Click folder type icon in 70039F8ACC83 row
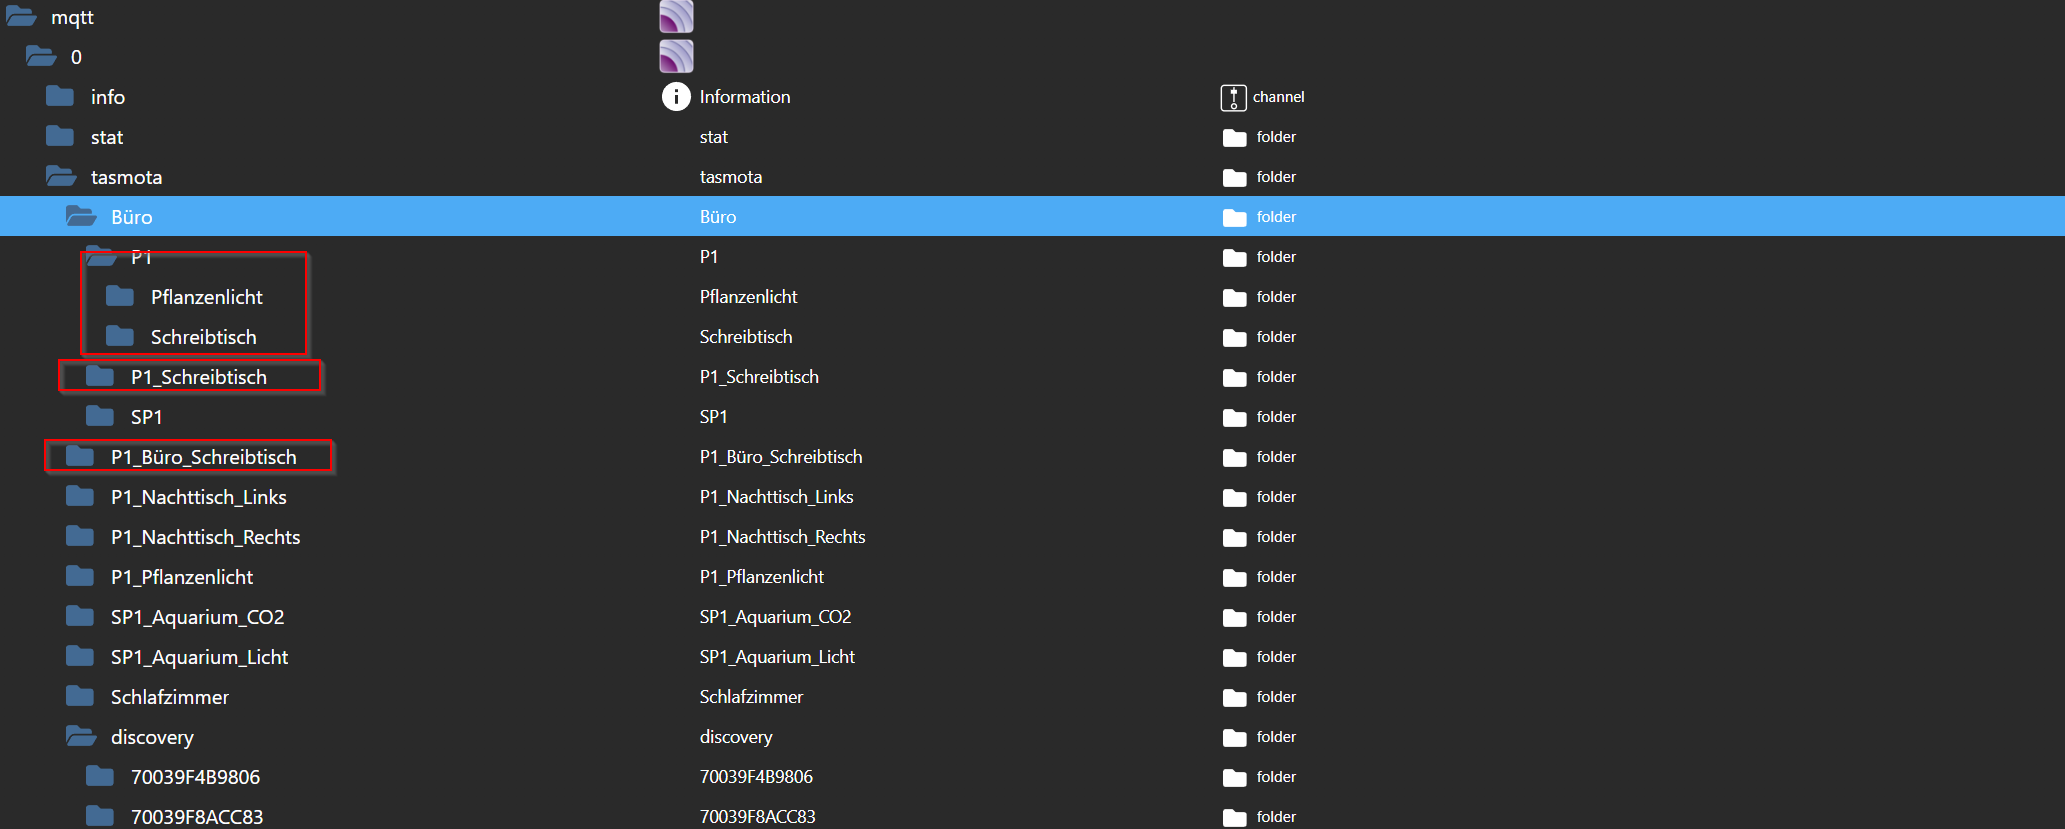Image resolution: width=2065 pixels, height=829 pixels. 1234,817
